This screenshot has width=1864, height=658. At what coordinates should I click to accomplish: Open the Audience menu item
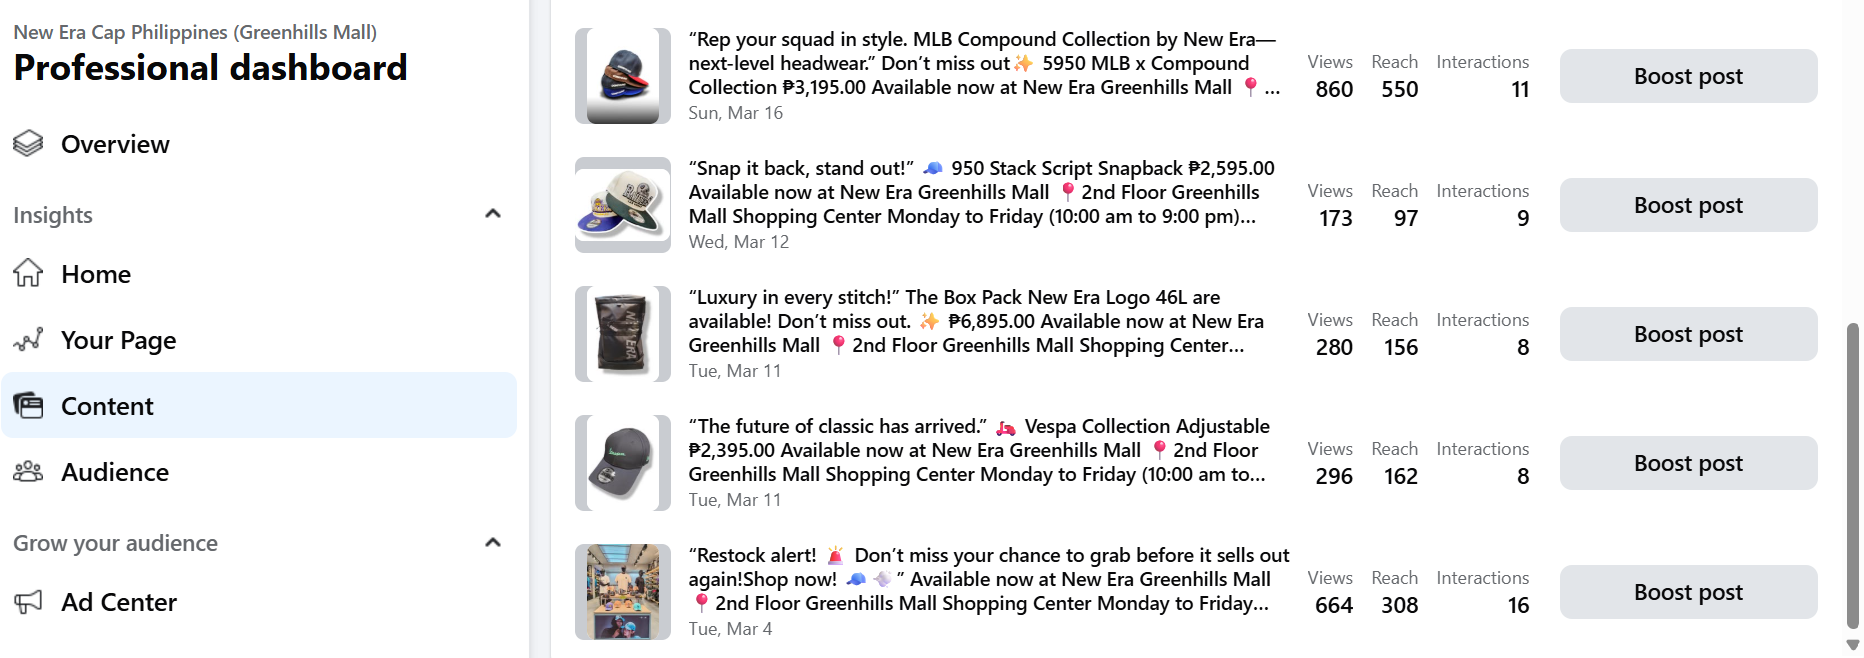click(114, 472)
